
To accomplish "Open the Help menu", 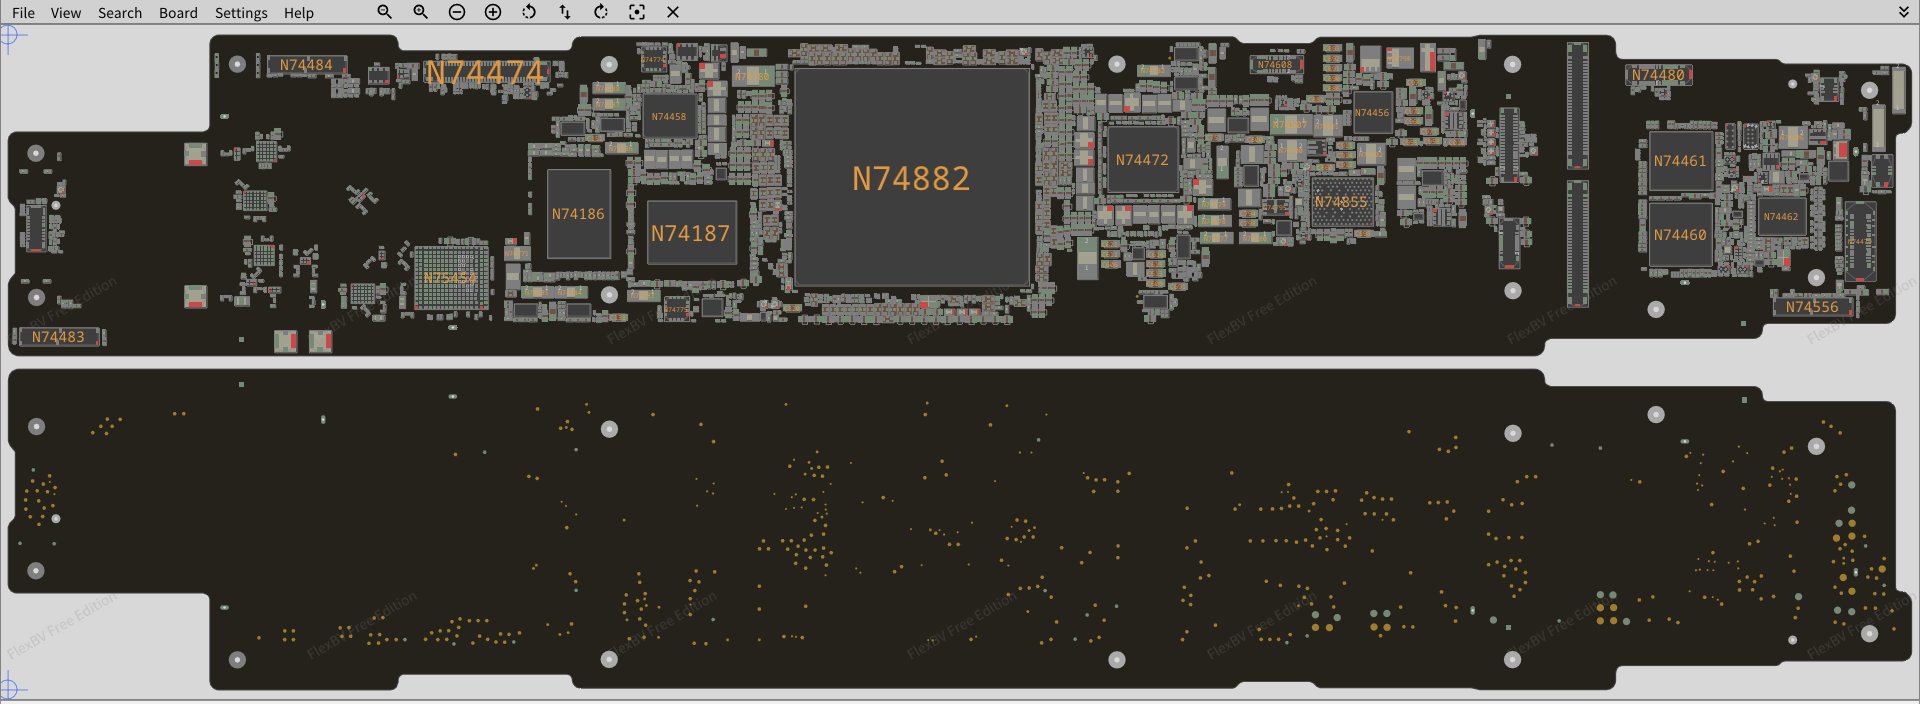I will [298, 13].
